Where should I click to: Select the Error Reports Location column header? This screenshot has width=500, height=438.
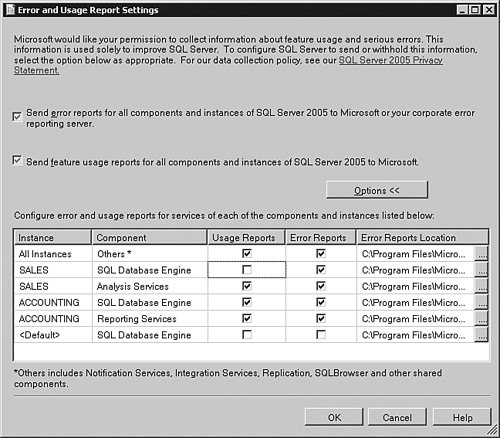point(422,237)
